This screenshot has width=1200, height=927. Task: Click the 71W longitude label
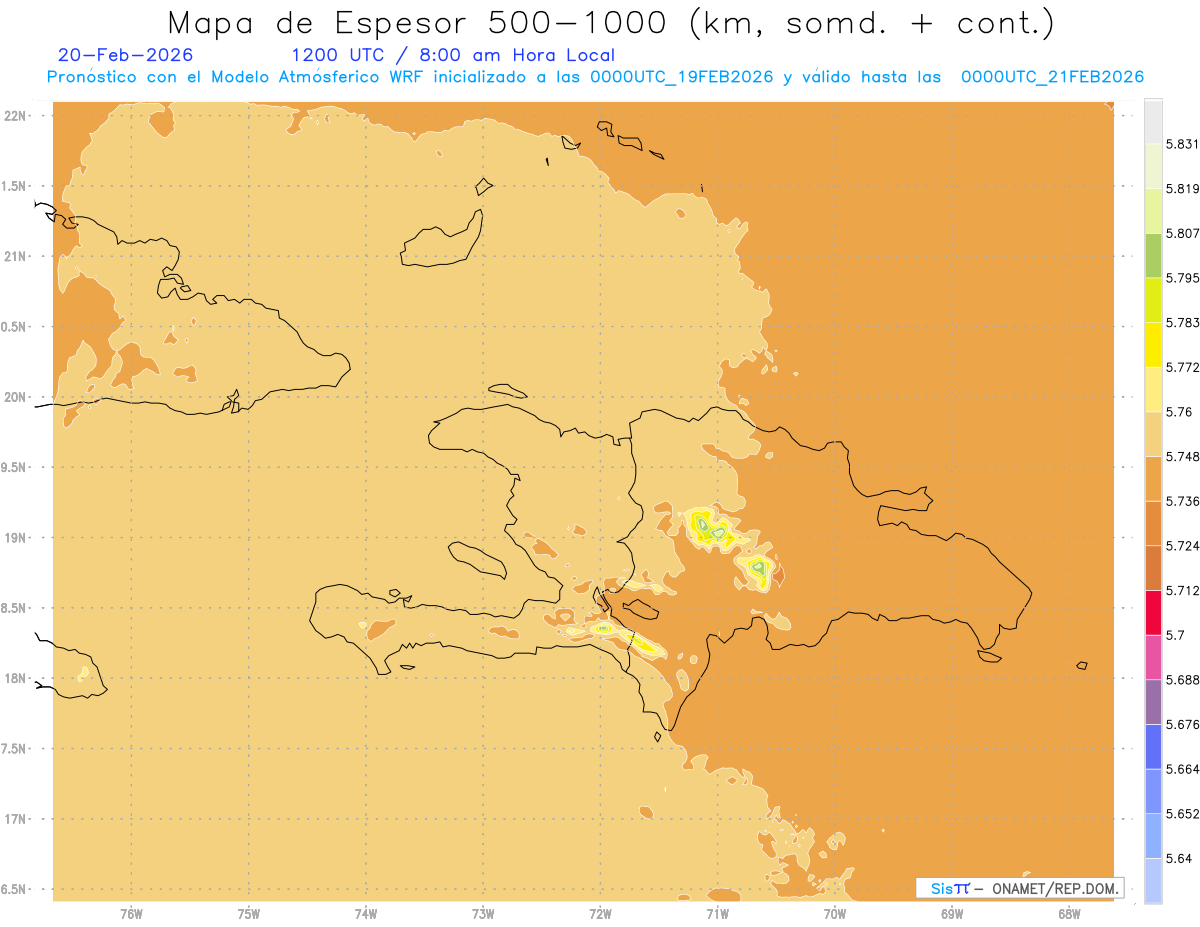[x=717, y=913]
